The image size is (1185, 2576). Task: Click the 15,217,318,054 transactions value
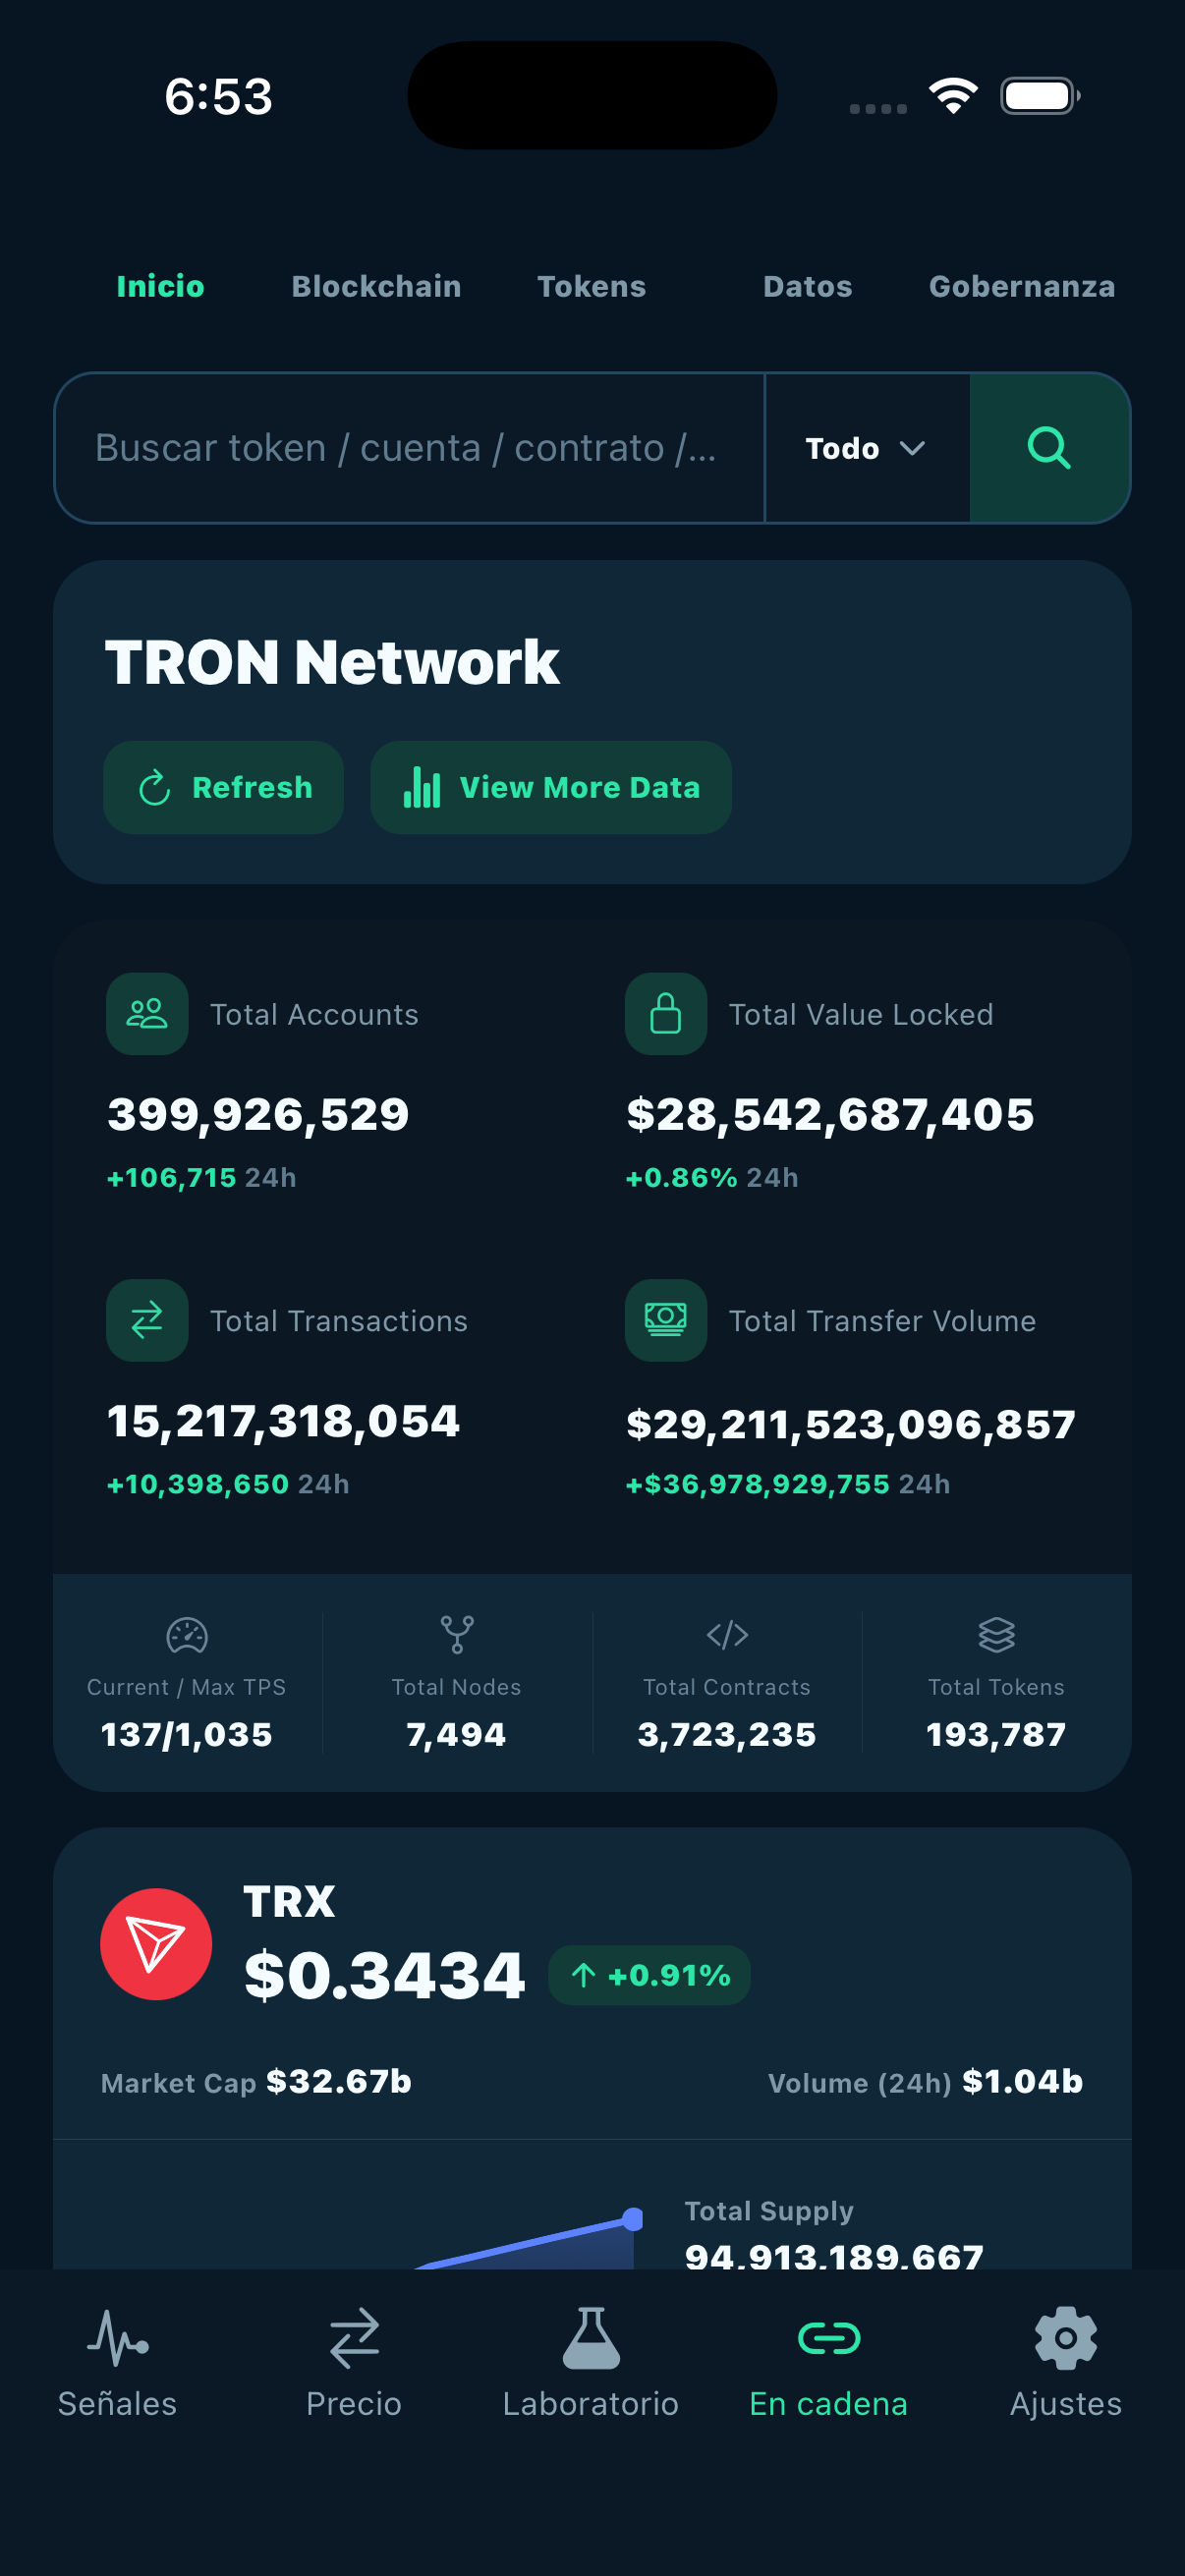click(x=283, y=1421)
